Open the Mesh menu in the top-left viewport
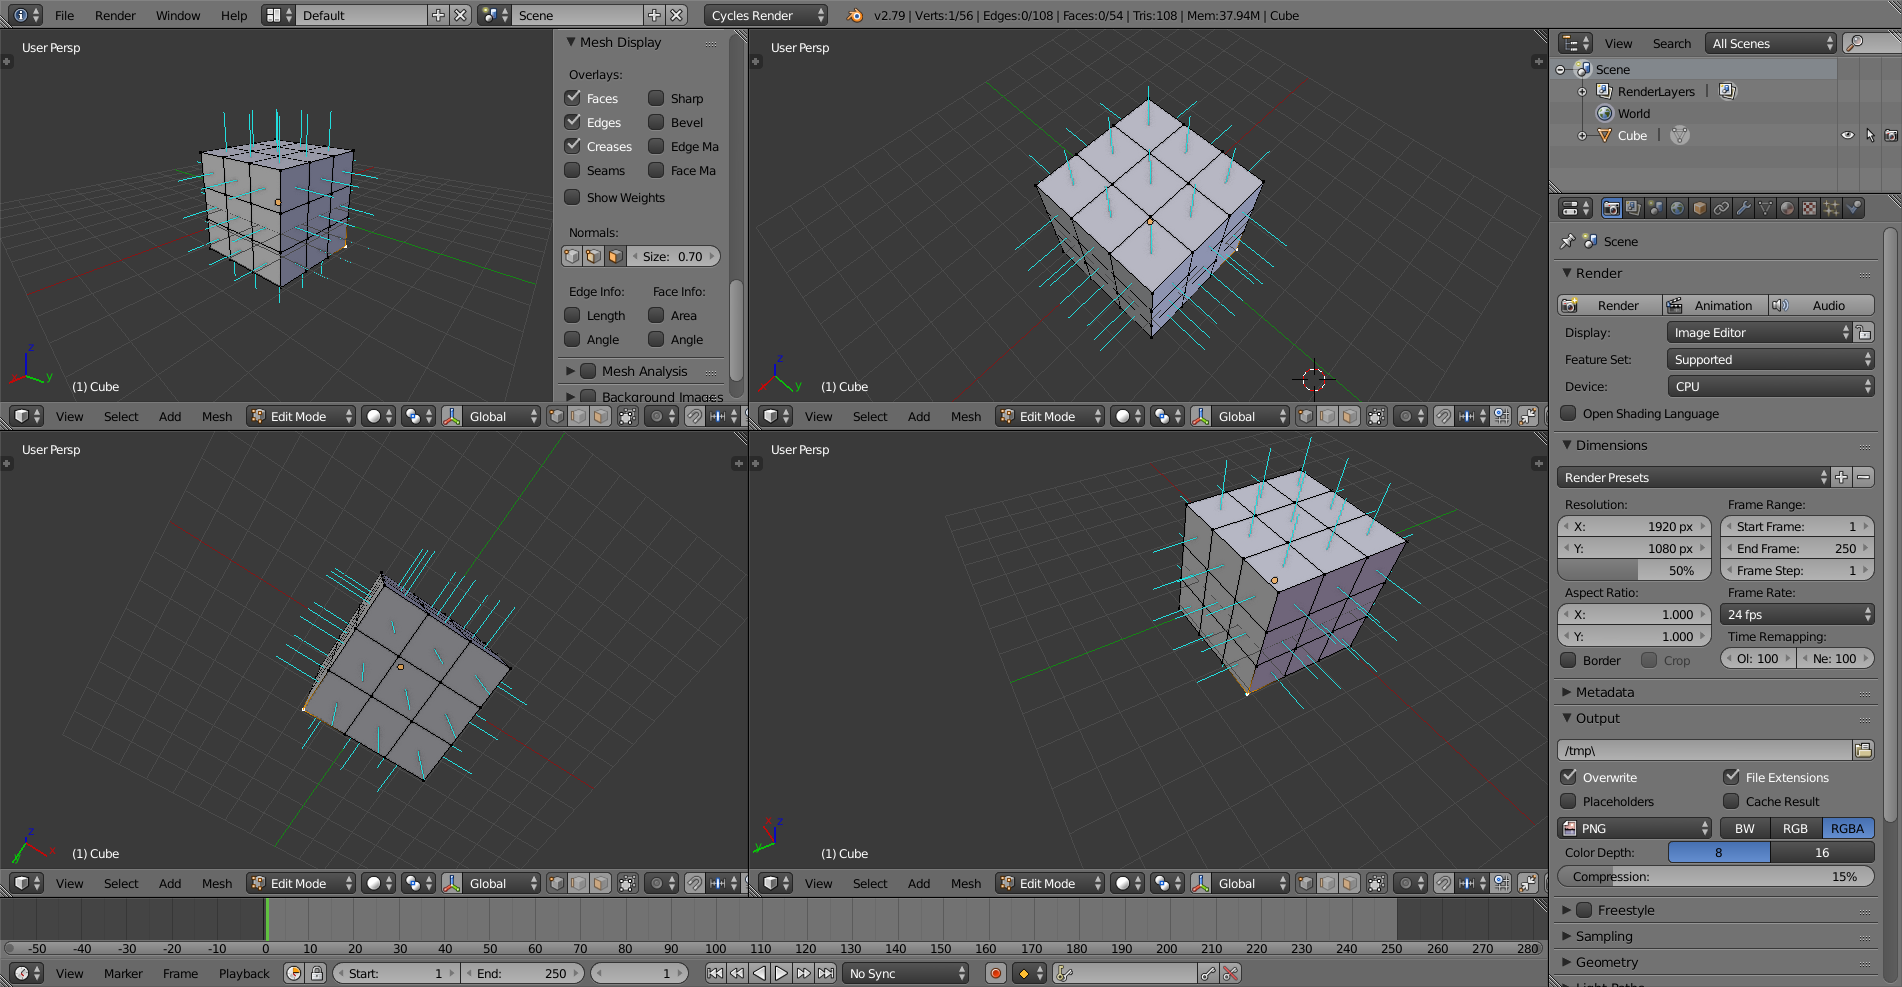Viewport: 1902px width, 987px height. pyautogui.click(x=216, y=416)
